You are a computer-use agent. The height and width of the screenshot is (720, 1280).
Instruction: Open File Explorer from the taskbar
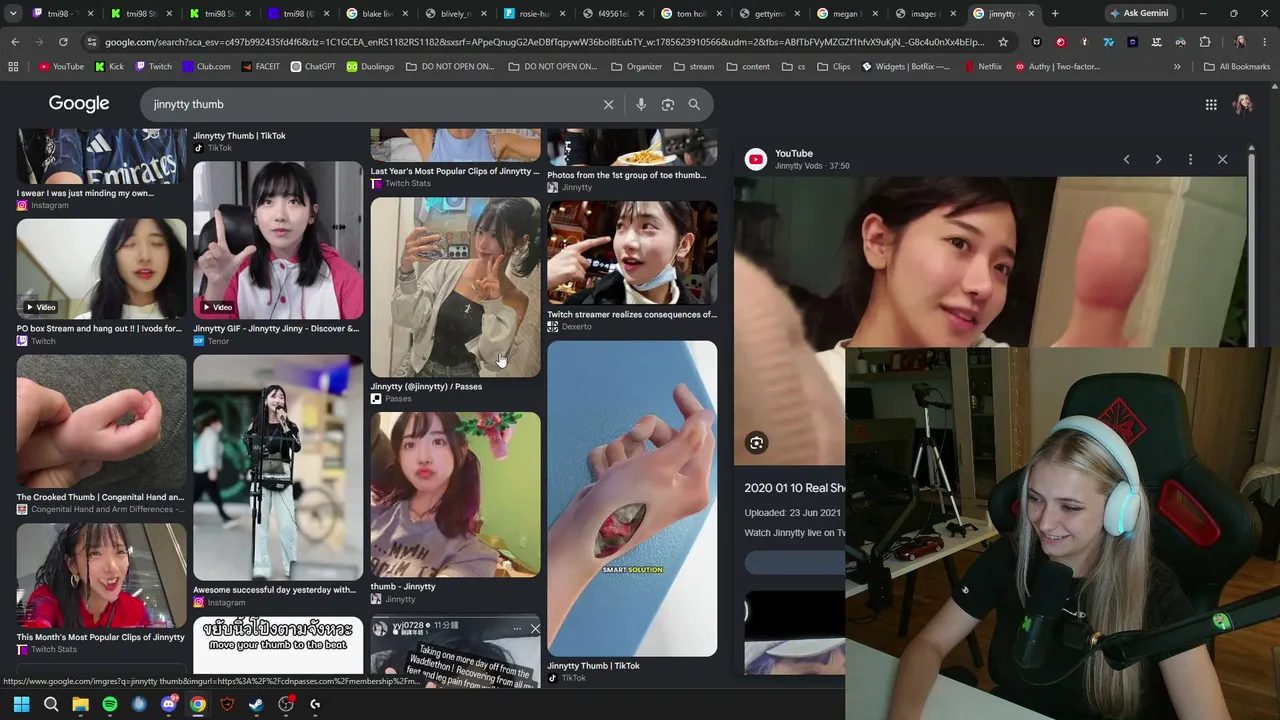click(x=80, y=704)
